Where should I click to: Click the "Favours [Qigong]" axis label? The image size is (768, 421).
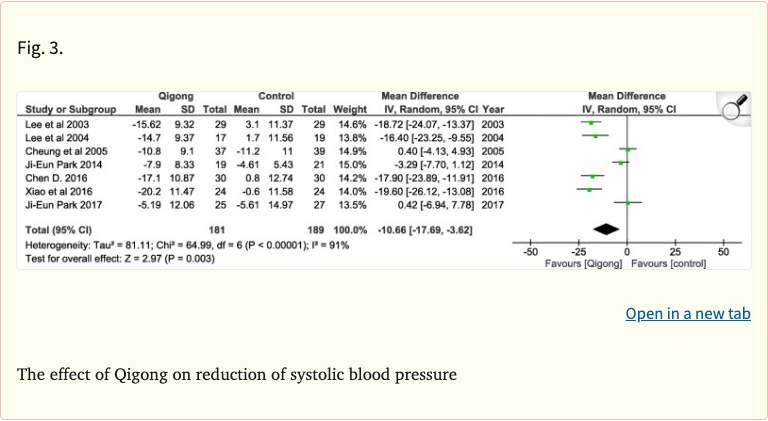(583, 263)
